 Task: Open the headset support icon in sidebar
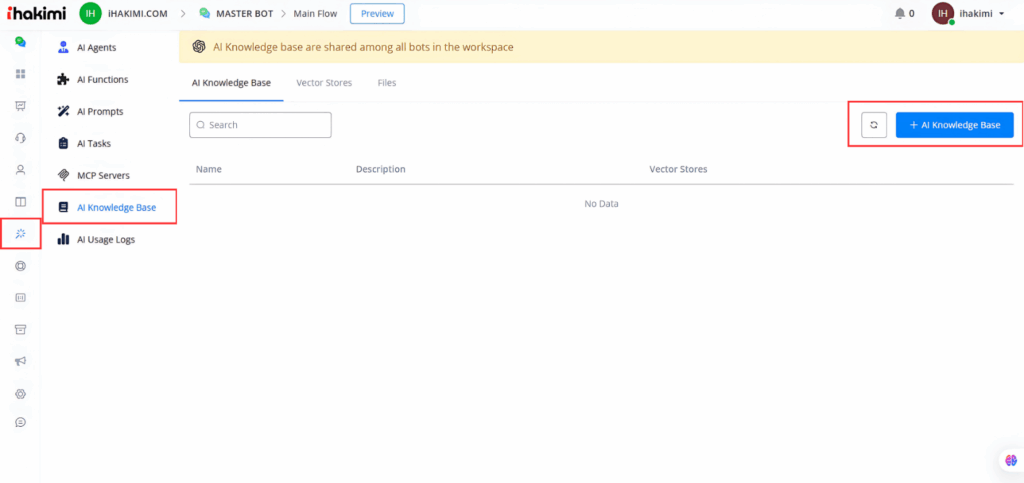(x=20, y=138)
